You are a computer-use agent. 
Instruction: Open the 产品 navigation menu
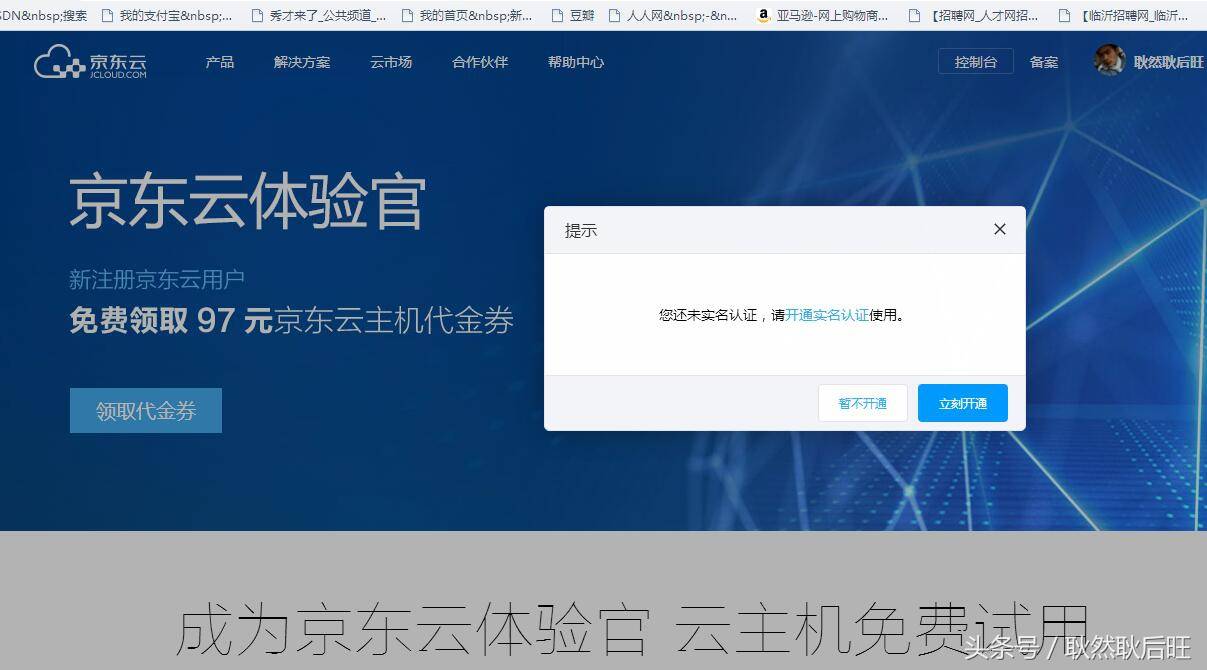[219, 62]
